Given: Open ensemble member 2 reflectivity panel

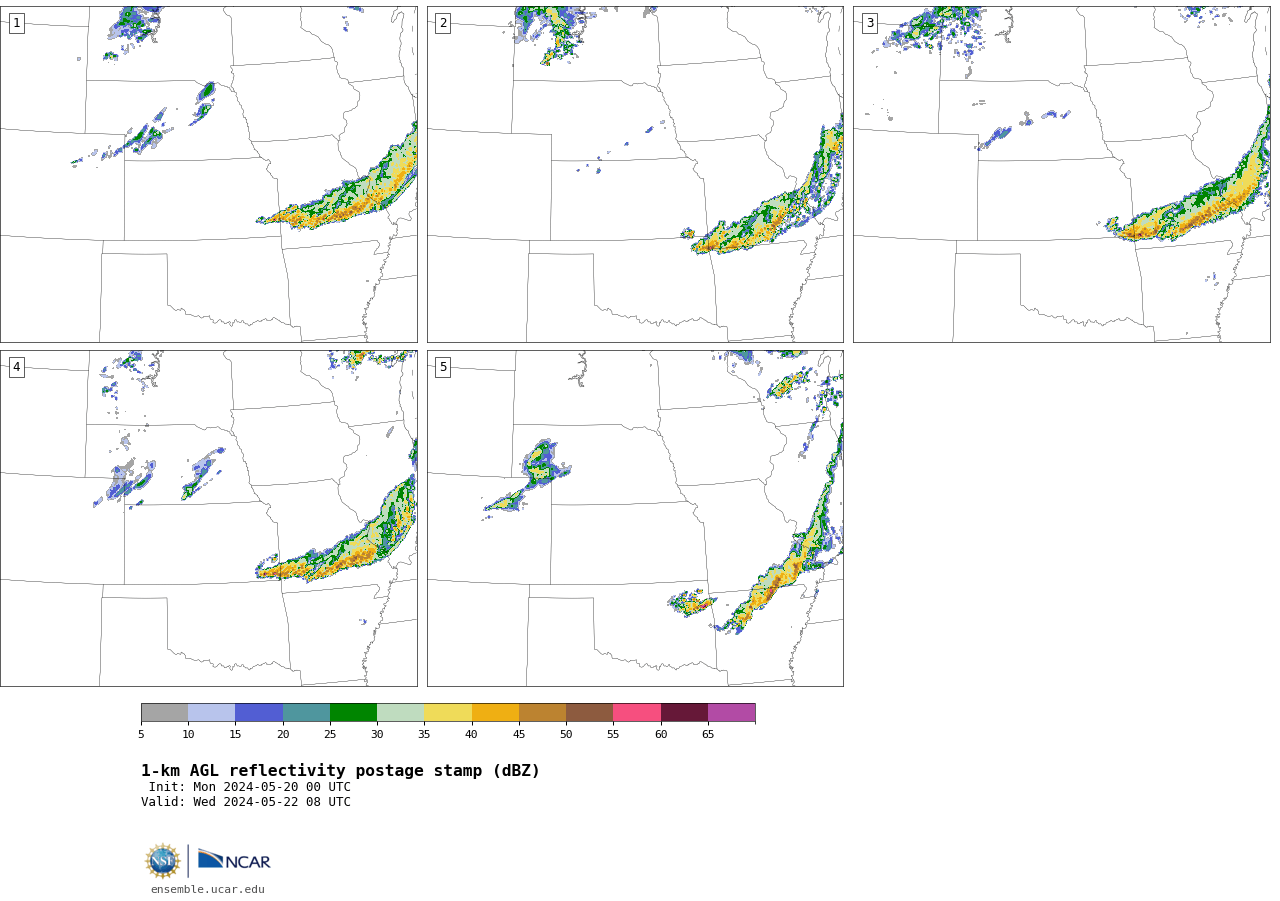Looking at the screenshot, I should (x=635, y=174).
